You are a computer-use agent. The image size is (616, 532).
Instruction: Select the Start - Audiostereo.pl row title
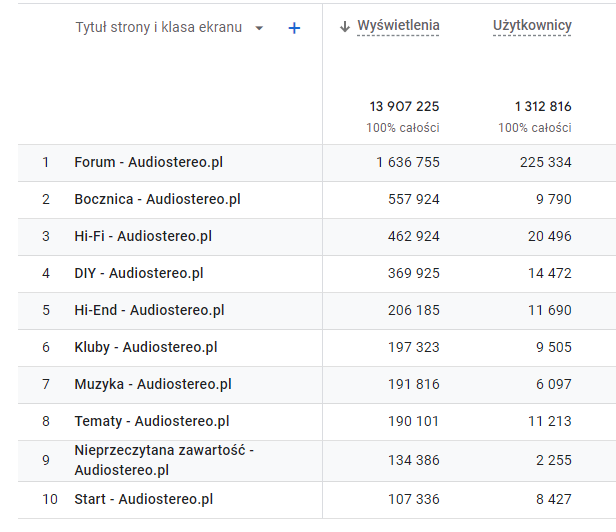(143, 499)
